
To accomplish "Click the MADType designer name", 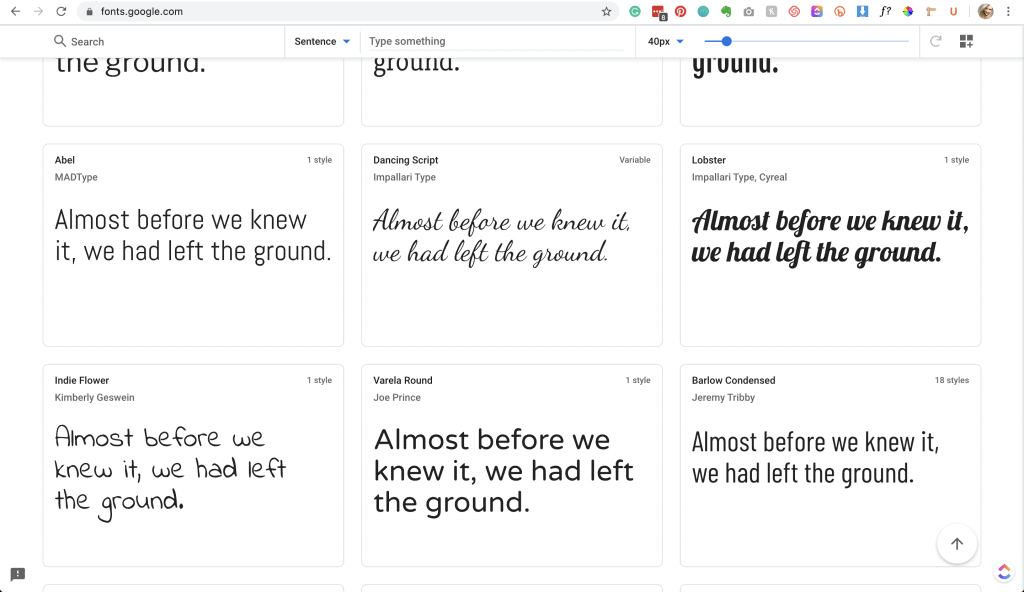I will (x=76, y=177).
